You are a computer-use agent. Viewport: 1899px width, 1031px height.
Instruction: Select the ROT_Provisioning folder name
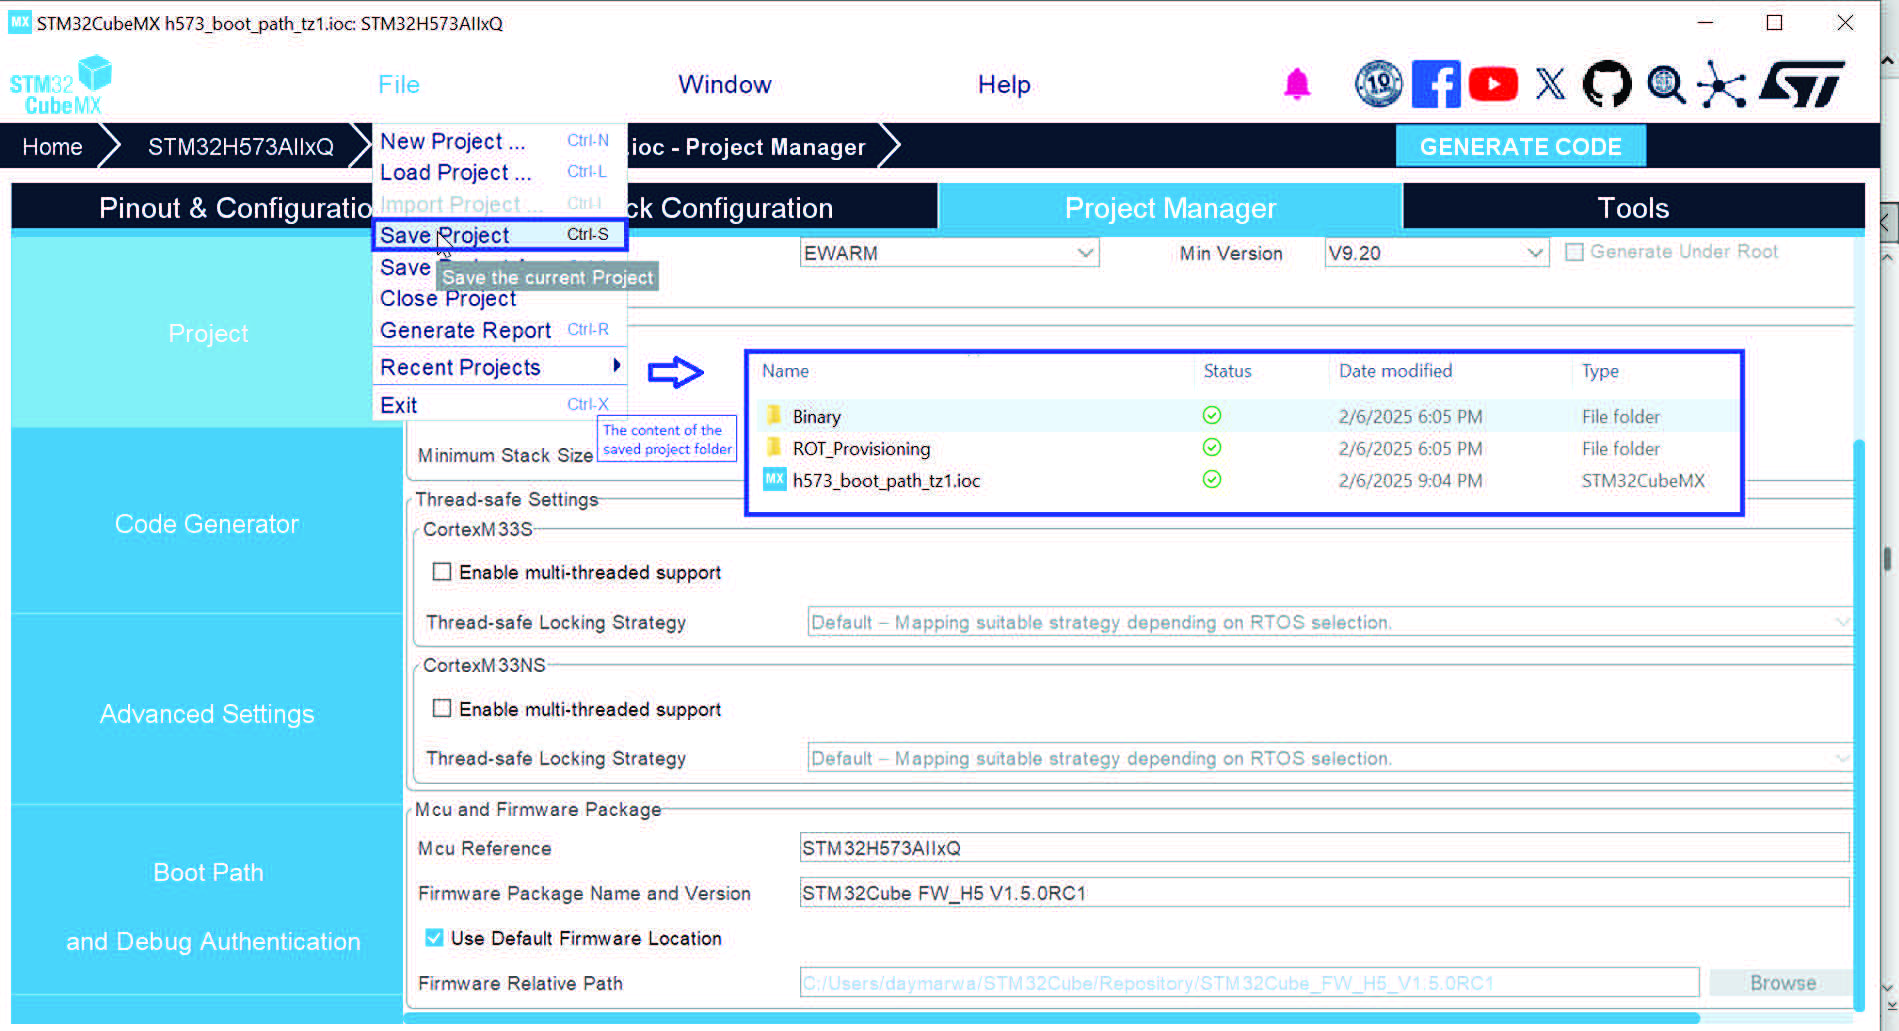pyautogui.click(x=861, y=448)
